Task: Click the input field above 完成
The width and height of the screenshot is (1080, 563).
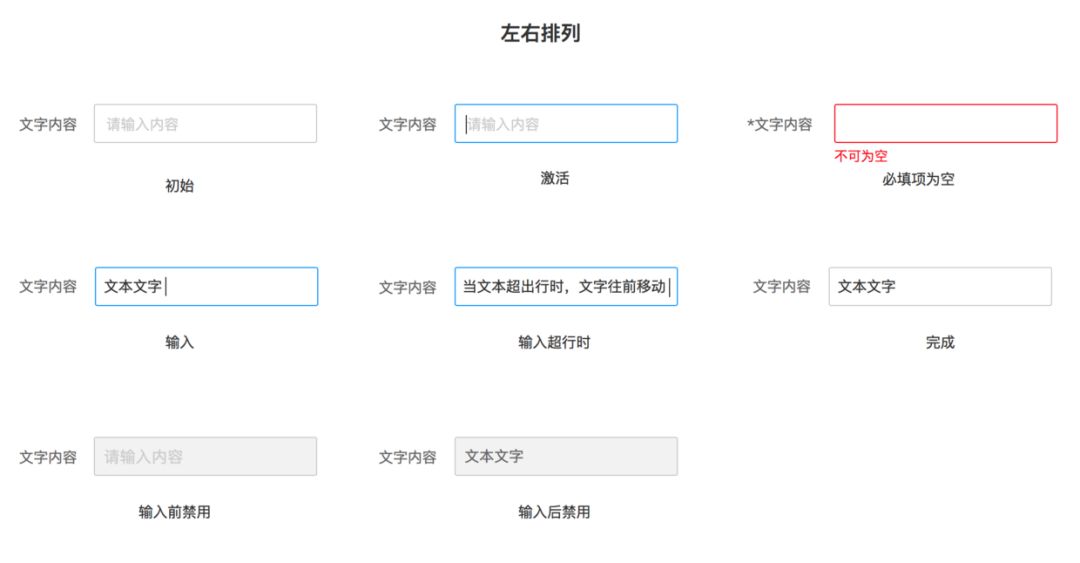Action: click(x=940, y=286)
